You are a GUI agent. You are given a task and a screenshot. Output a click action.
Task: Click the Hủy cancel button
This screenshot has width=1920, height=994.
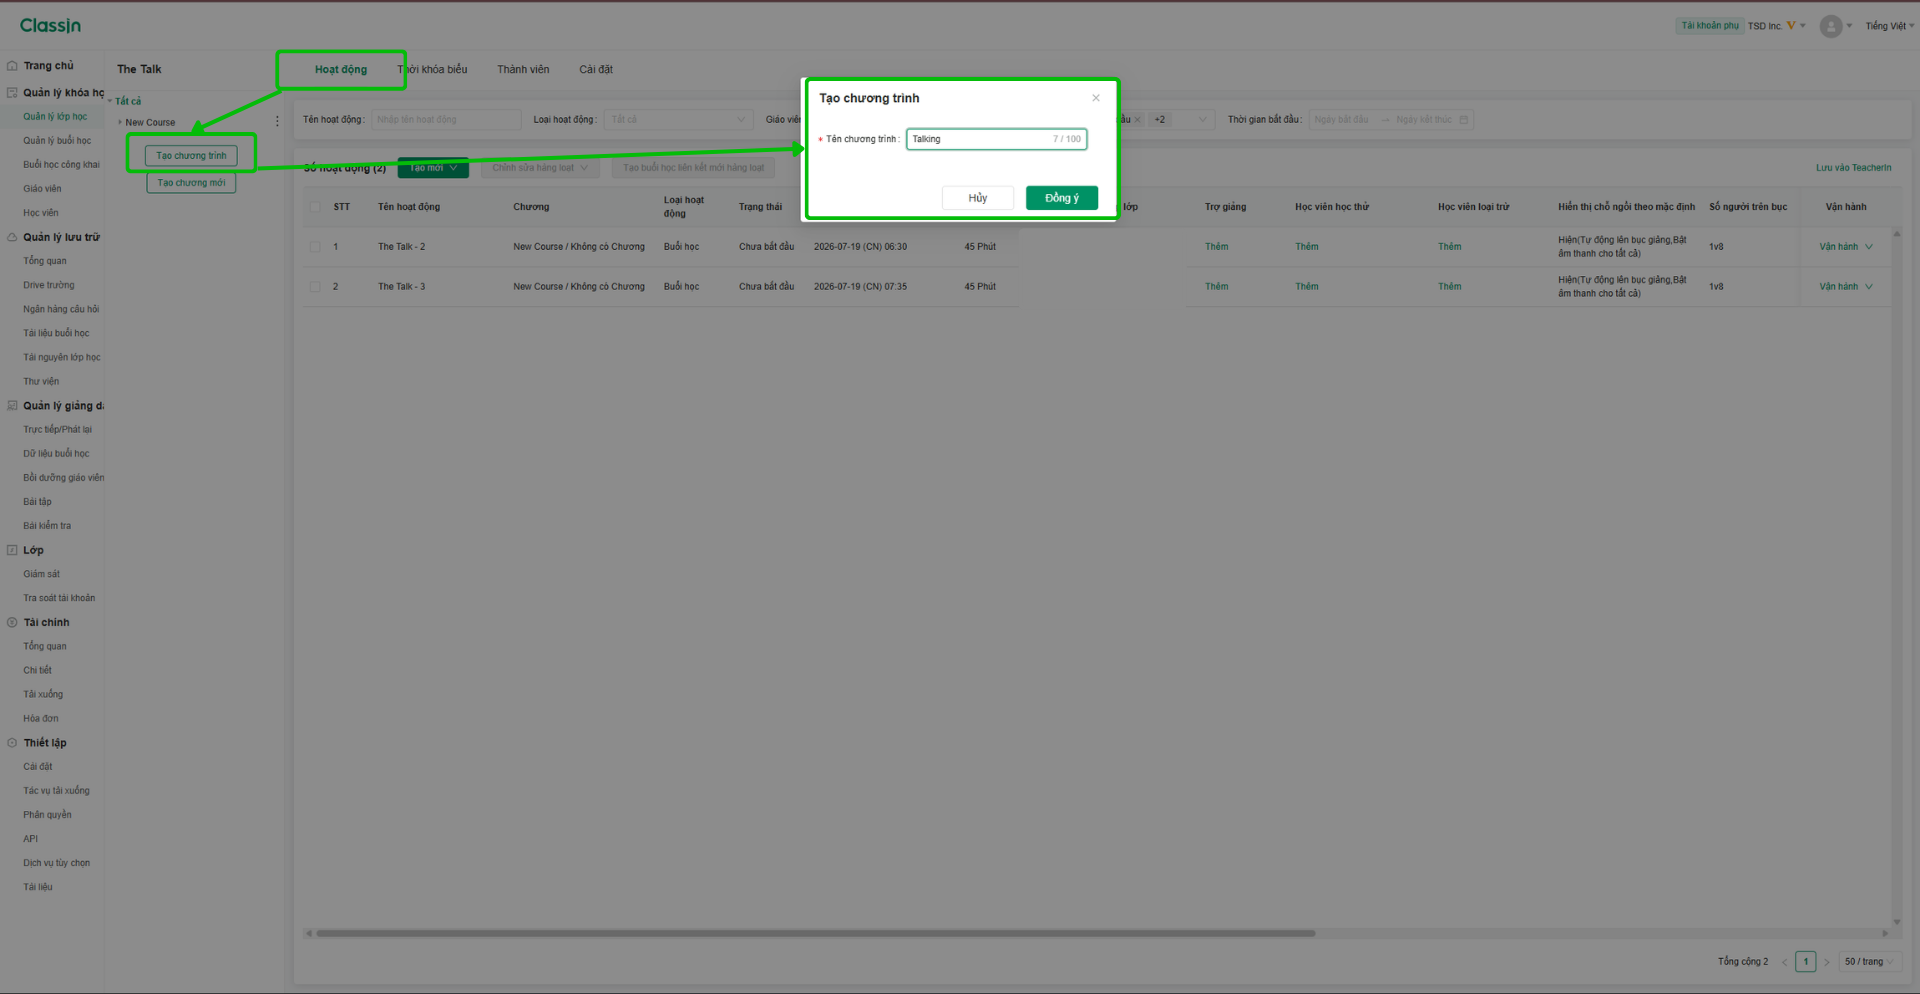coord(978,198)
